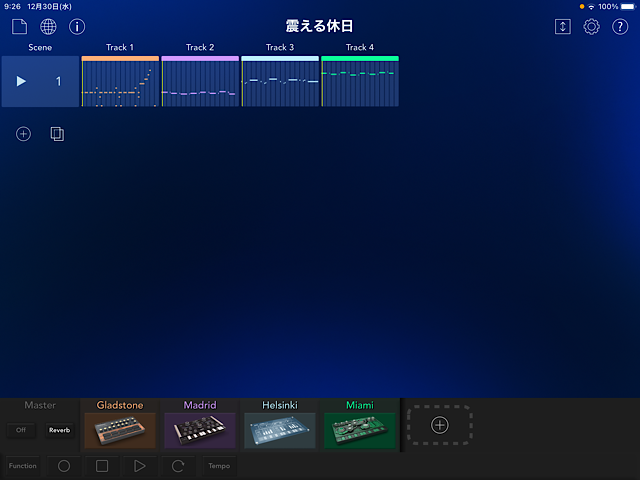640x480 pixels.
Task: Open the Master Reverb effect
Action: [x=60, y=430]
